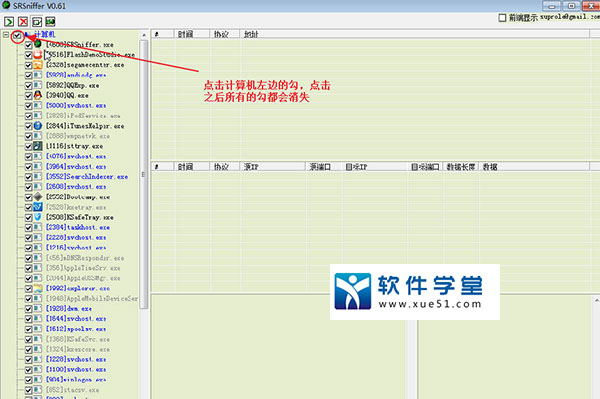600x399 pixels.
Task: Select the [2044]AppleUSBMgr.exe row text
Action: (83, 278)
